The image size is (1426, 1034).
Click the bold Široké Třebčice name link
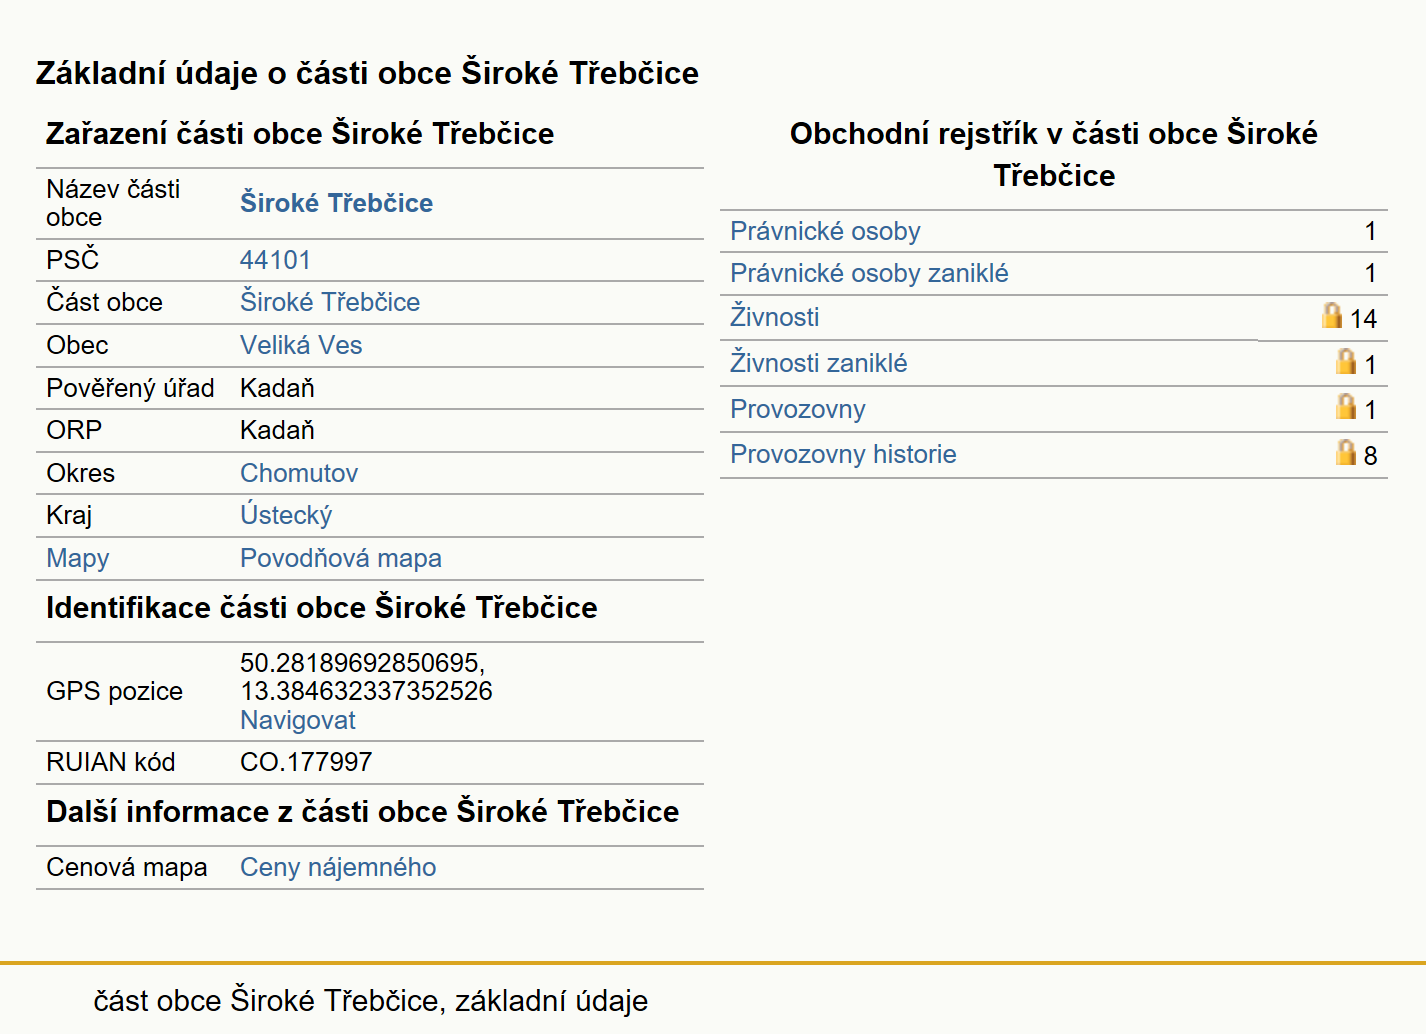click(x=336, y=203)
